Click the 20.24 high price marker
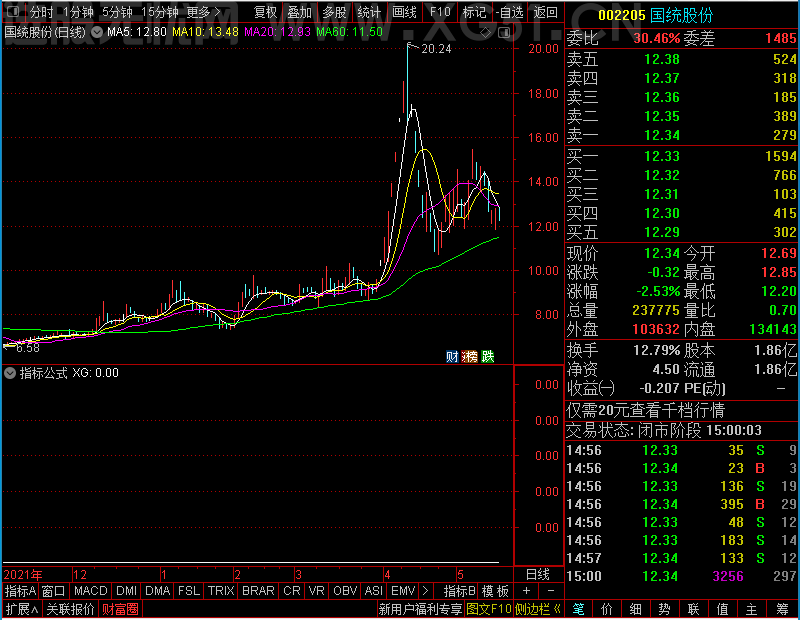The image size is (800, 620). point(436,49)
